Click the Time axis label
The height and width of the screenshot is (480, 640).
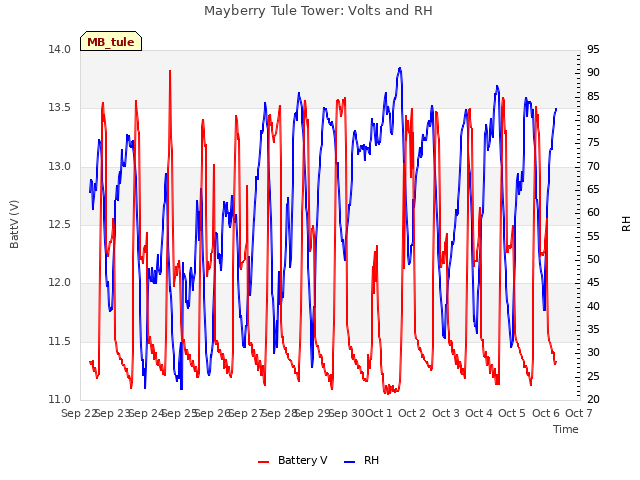566,429
